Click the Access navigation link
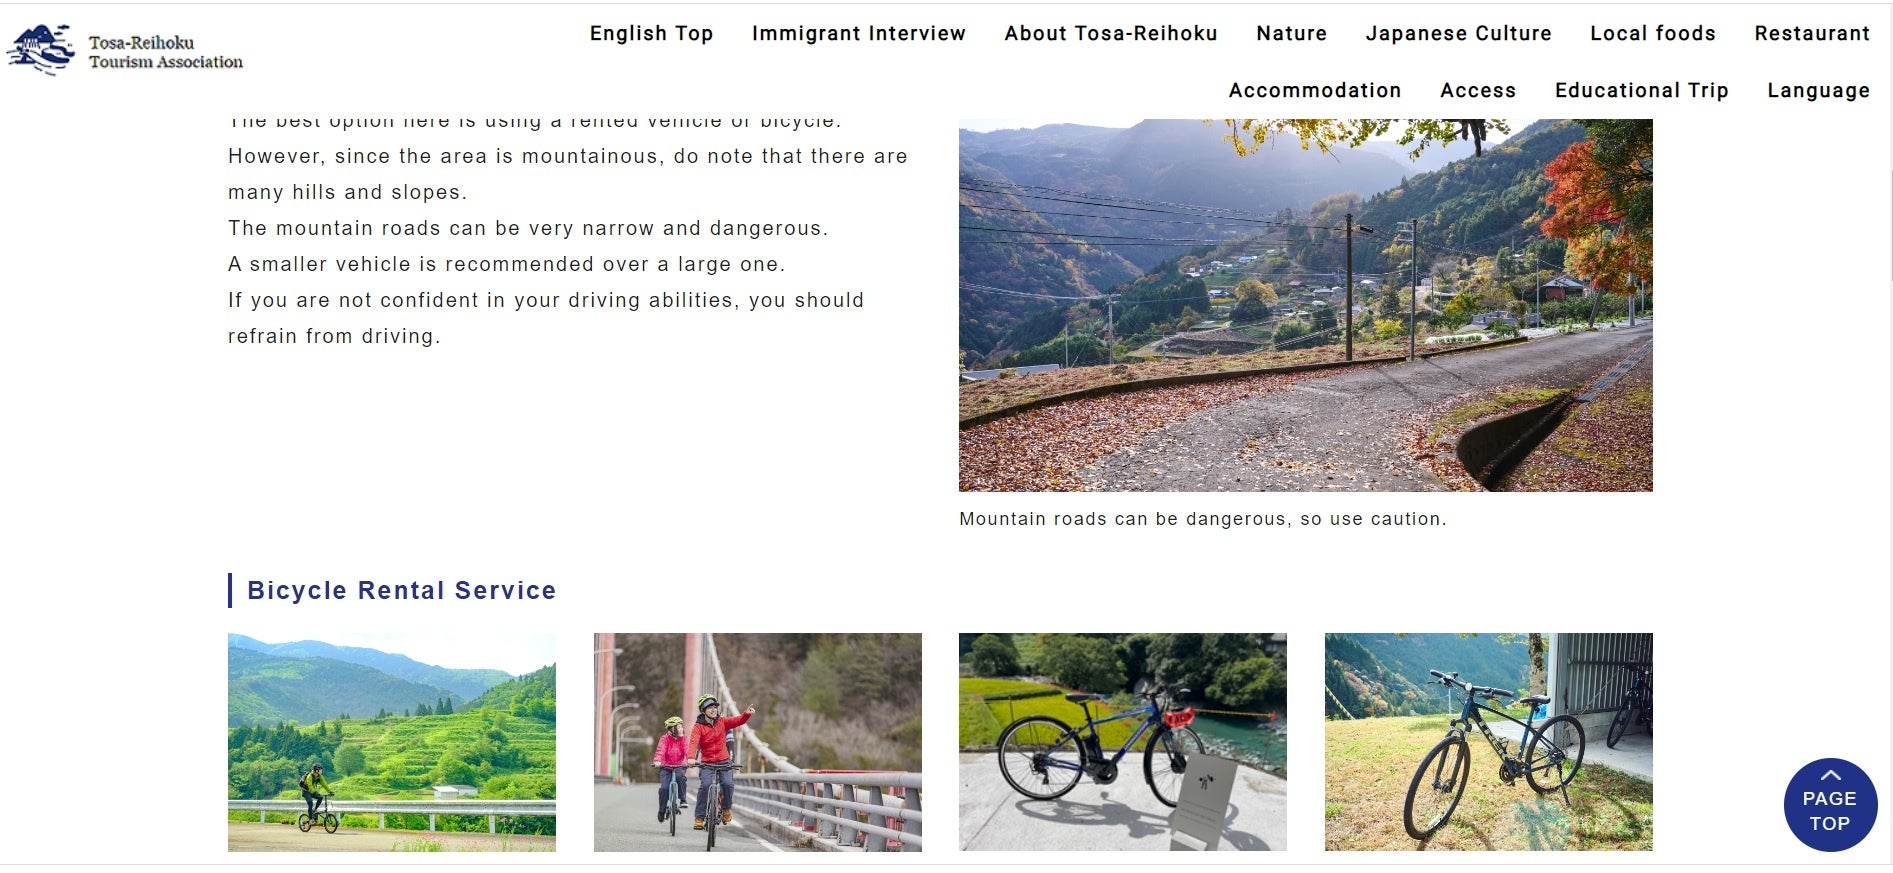This screenshot has width=1893, height=873. [x=1478, y=90]
